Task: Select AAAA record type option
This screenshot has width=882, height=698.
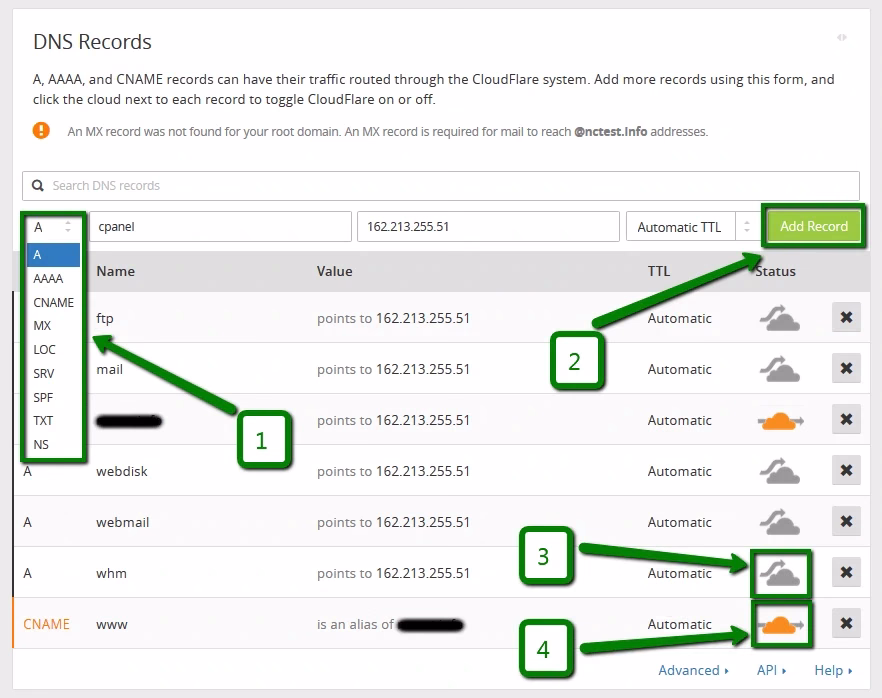Action: coord(53,278)
